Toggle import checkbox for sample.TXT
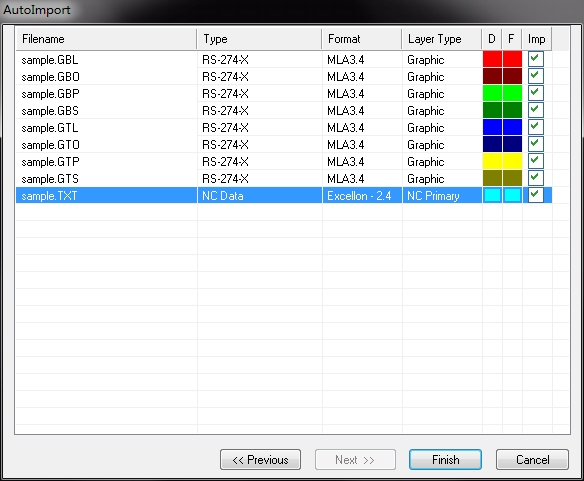Screen dimensions: 584x481 point(536,195)
